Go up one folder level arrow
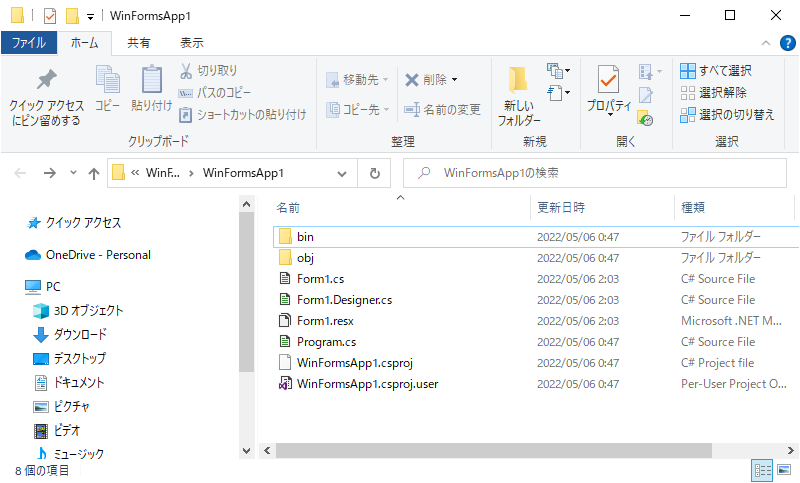Screen dimensions: 800x483 click(94, 173)
